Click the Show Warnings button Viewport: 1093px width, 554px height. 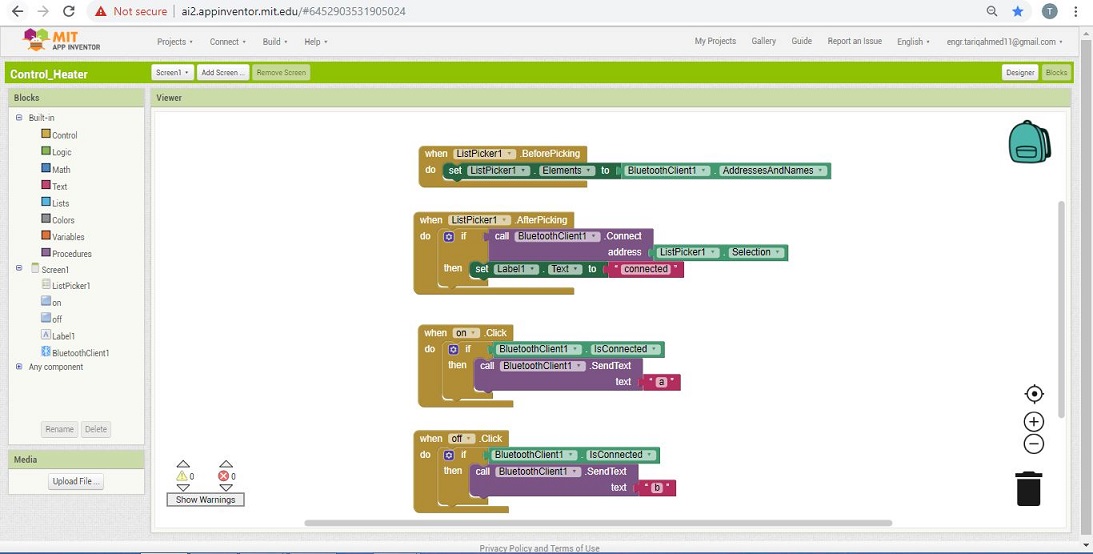[x=206, y=500]
